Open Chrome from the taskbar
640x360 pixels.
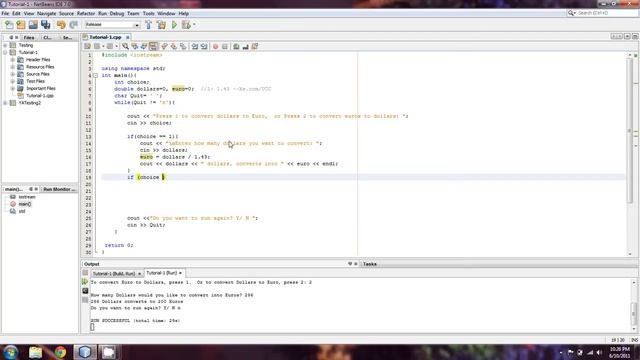(60, 352)
